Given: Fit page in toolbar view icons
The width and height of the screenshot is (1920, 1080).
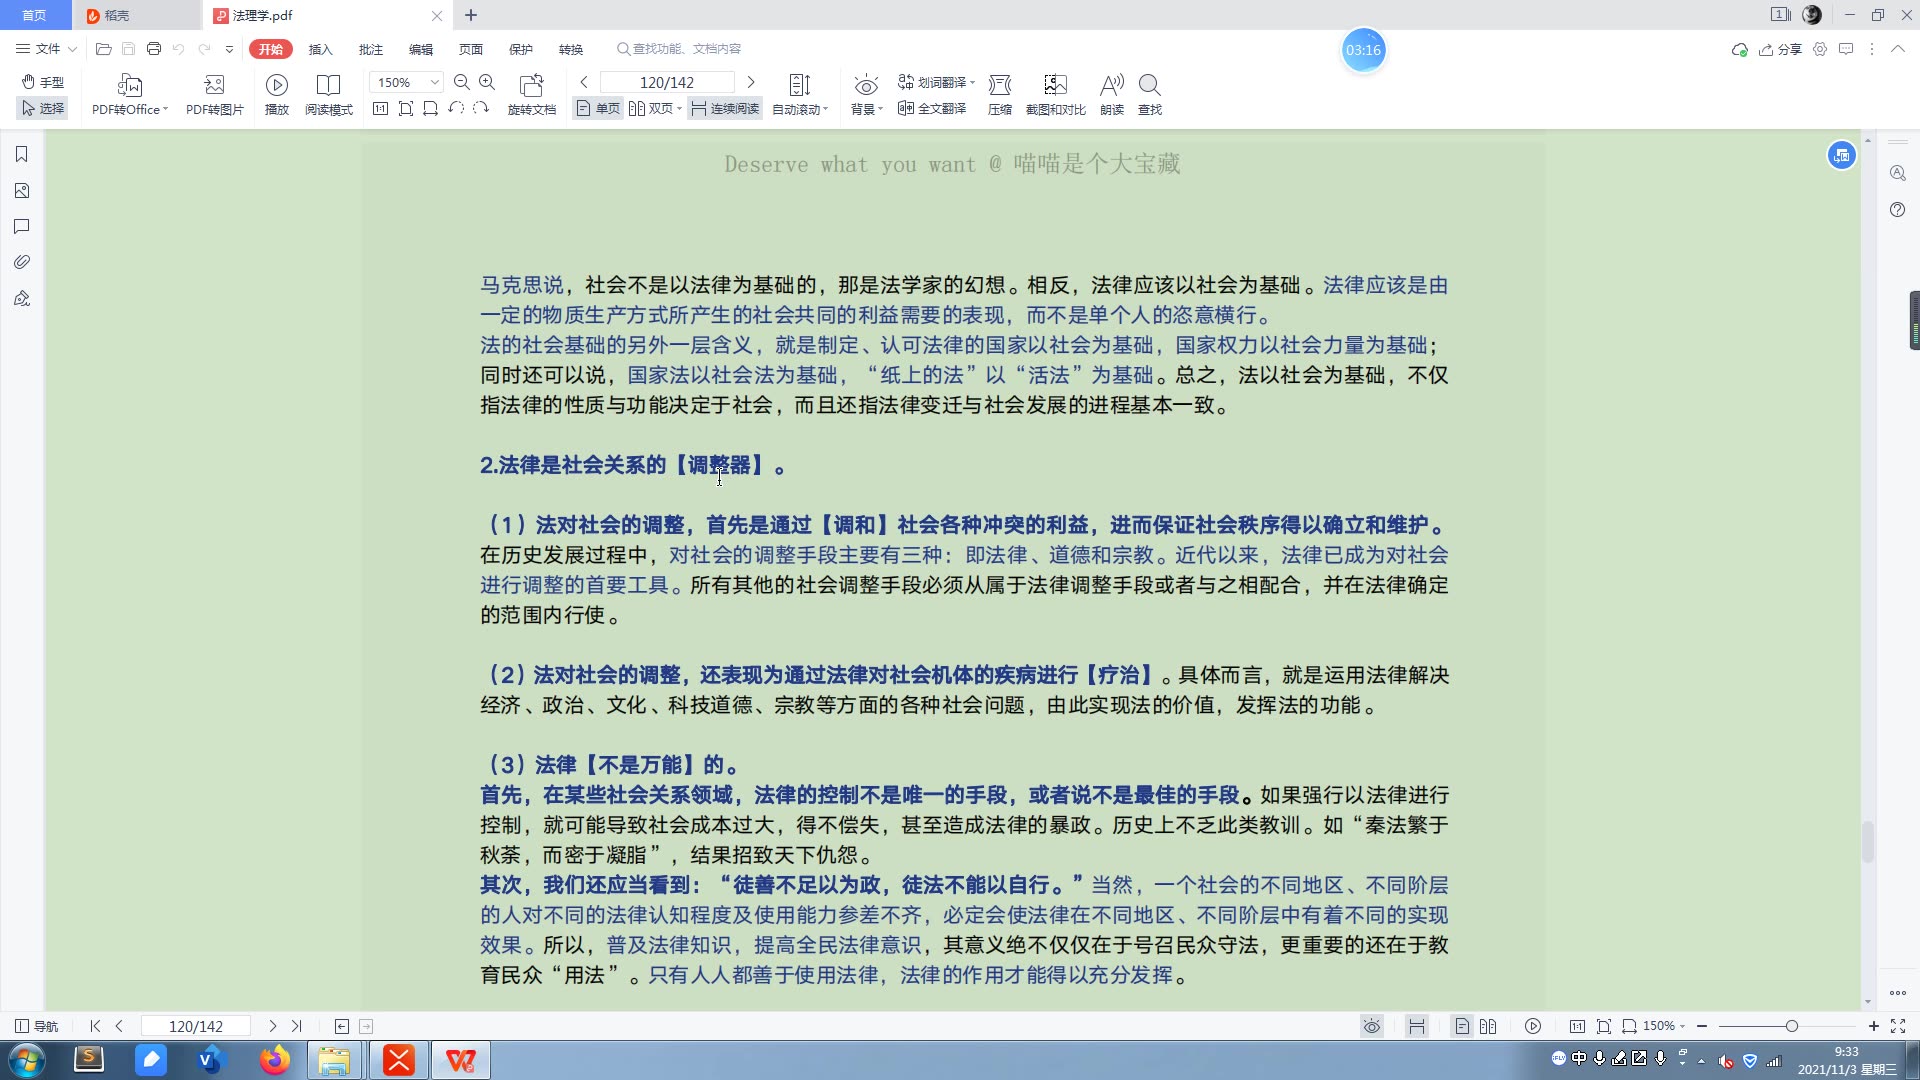Looking at the screenshot, I should pyautogui.click(x=405, y=108).
